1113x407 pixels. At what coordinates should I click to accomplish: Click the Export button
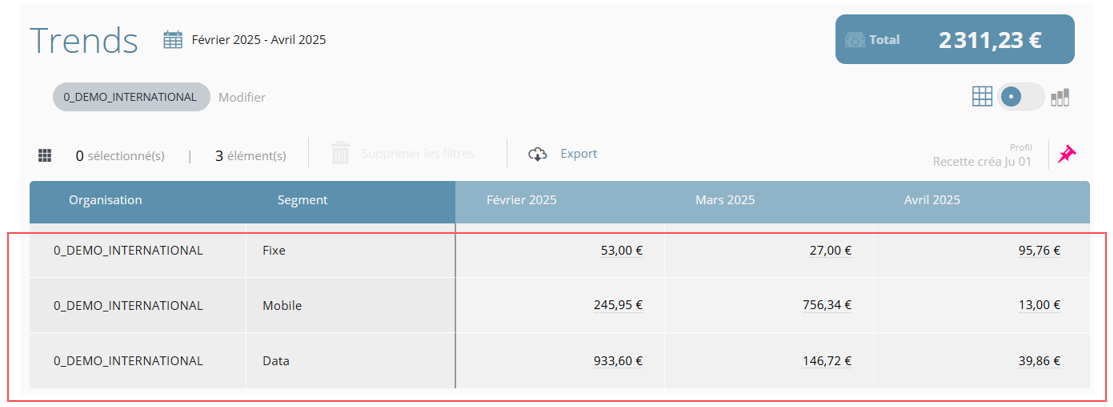(x=578, y=154)
